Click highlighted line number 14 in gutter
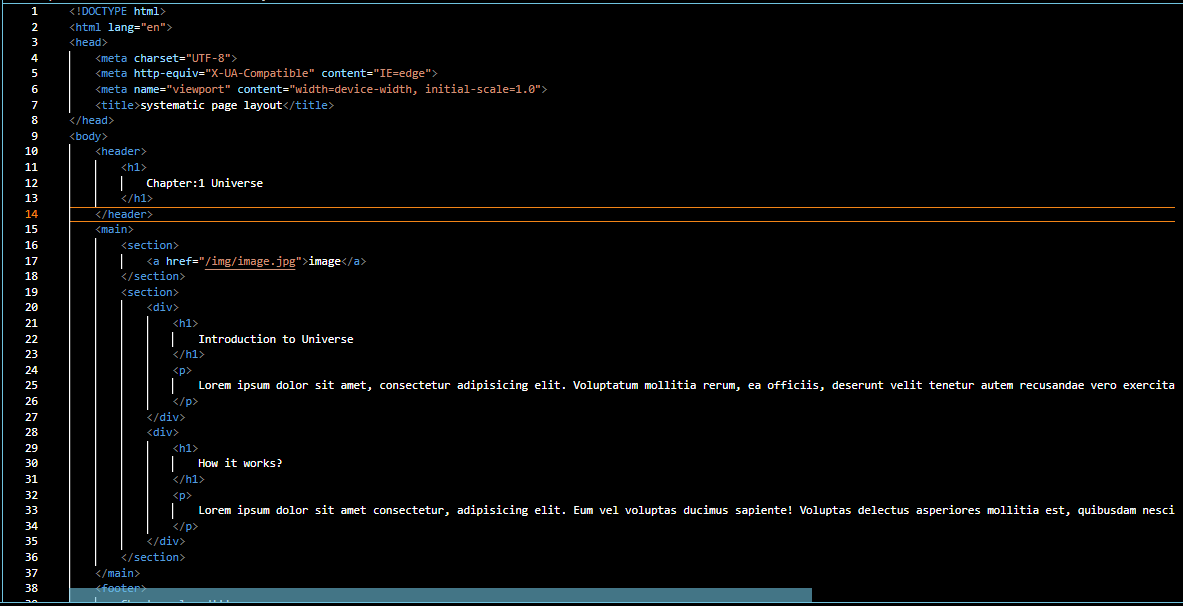This screenshot has width=1183, height=606. pyautogui.click(x=32, y=214)
